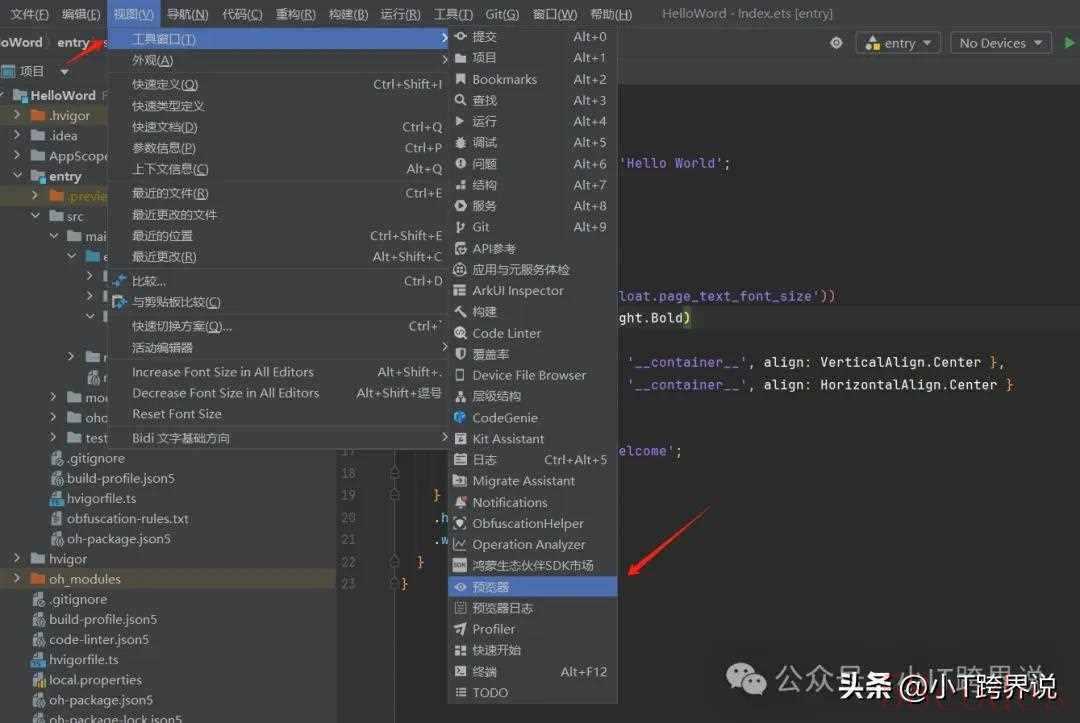Click the ObfuscationHelper icon
This screenshot has width=1080, height=723.
coord(461,524)
